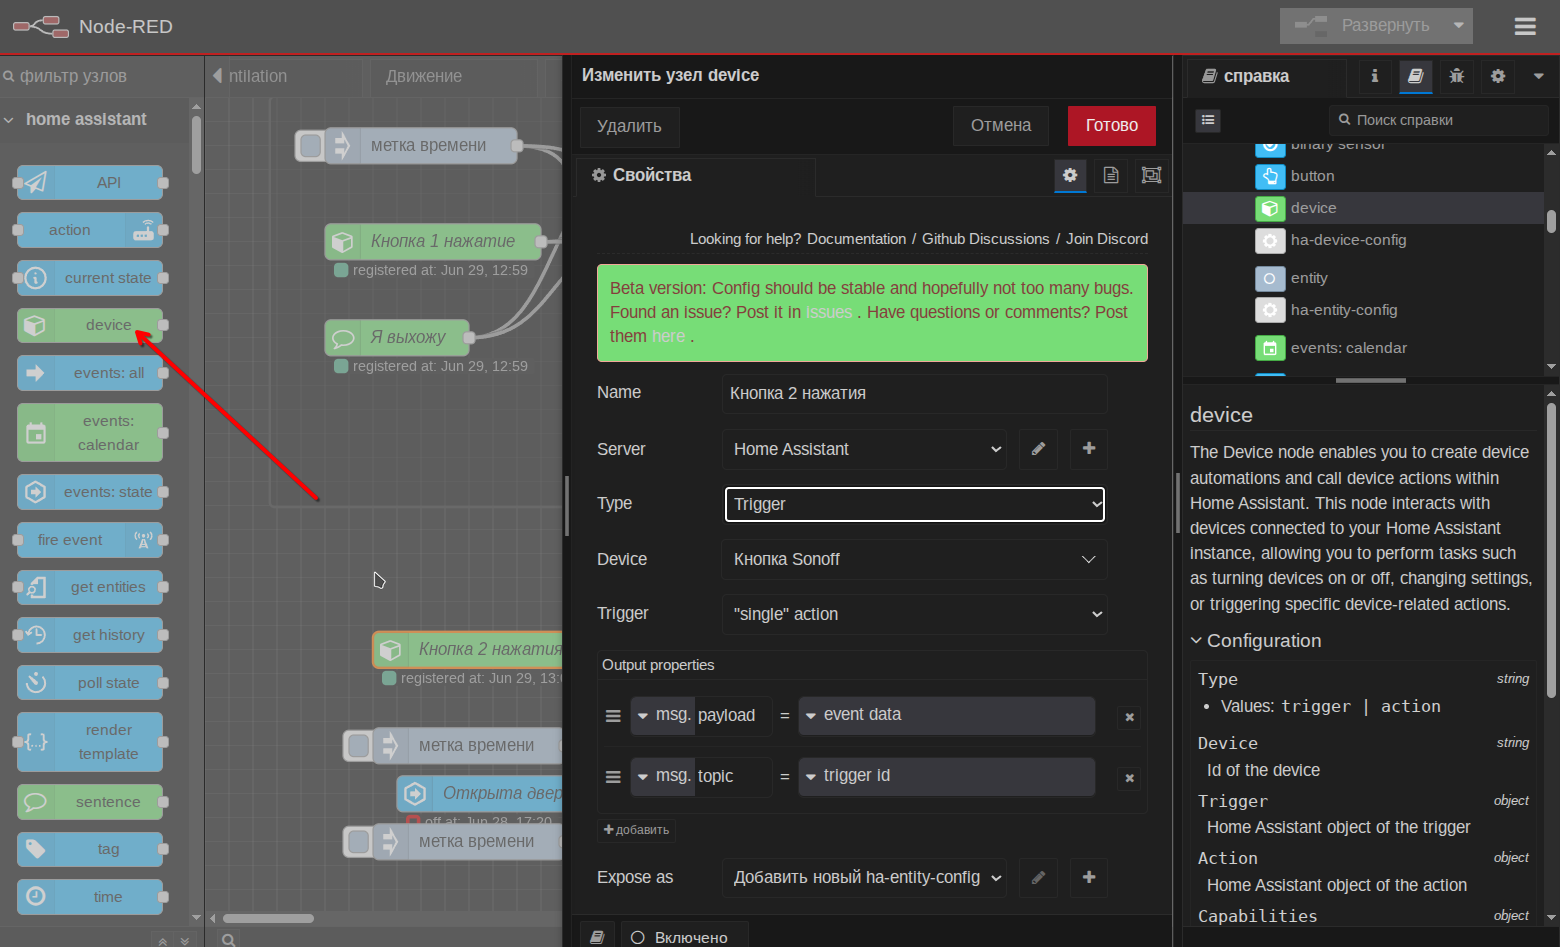The height and width of the screenshot is (947, 1560).
Task: Select the render template palette node
Action: point(90,742)
